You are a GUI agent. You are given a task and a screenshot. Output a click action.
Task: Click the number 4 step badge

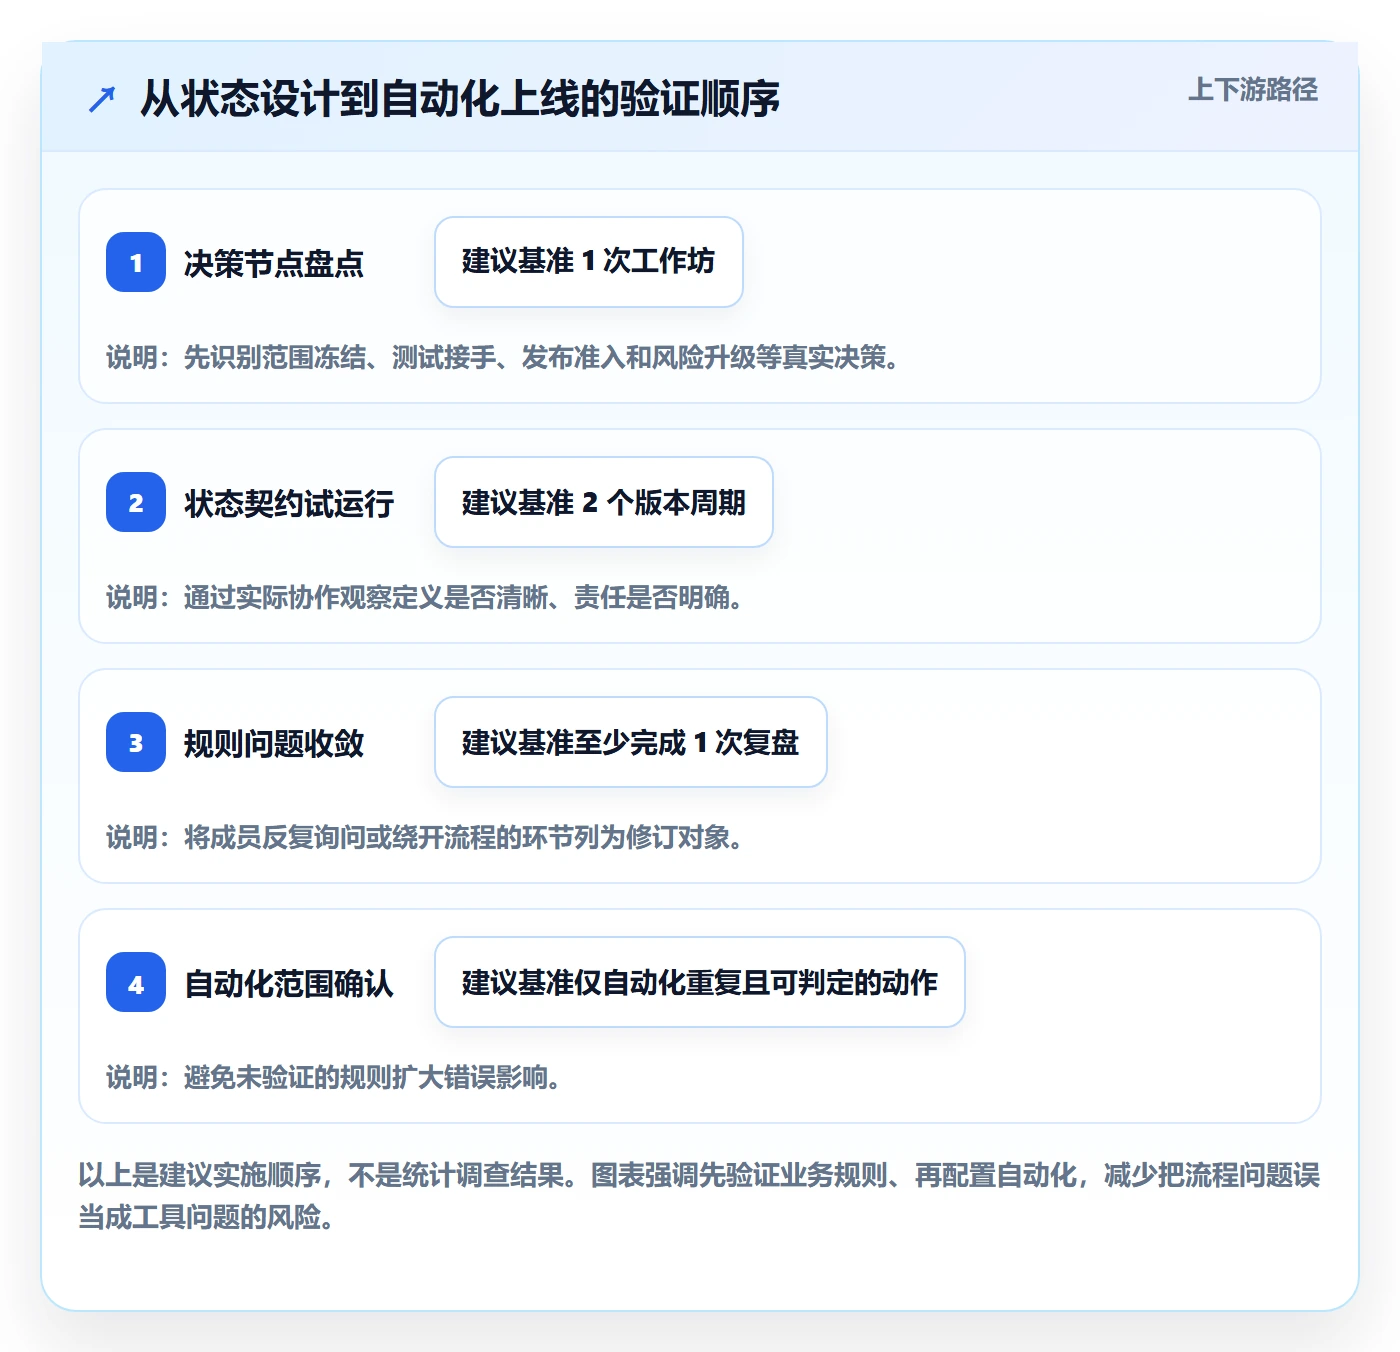point(136,982)
